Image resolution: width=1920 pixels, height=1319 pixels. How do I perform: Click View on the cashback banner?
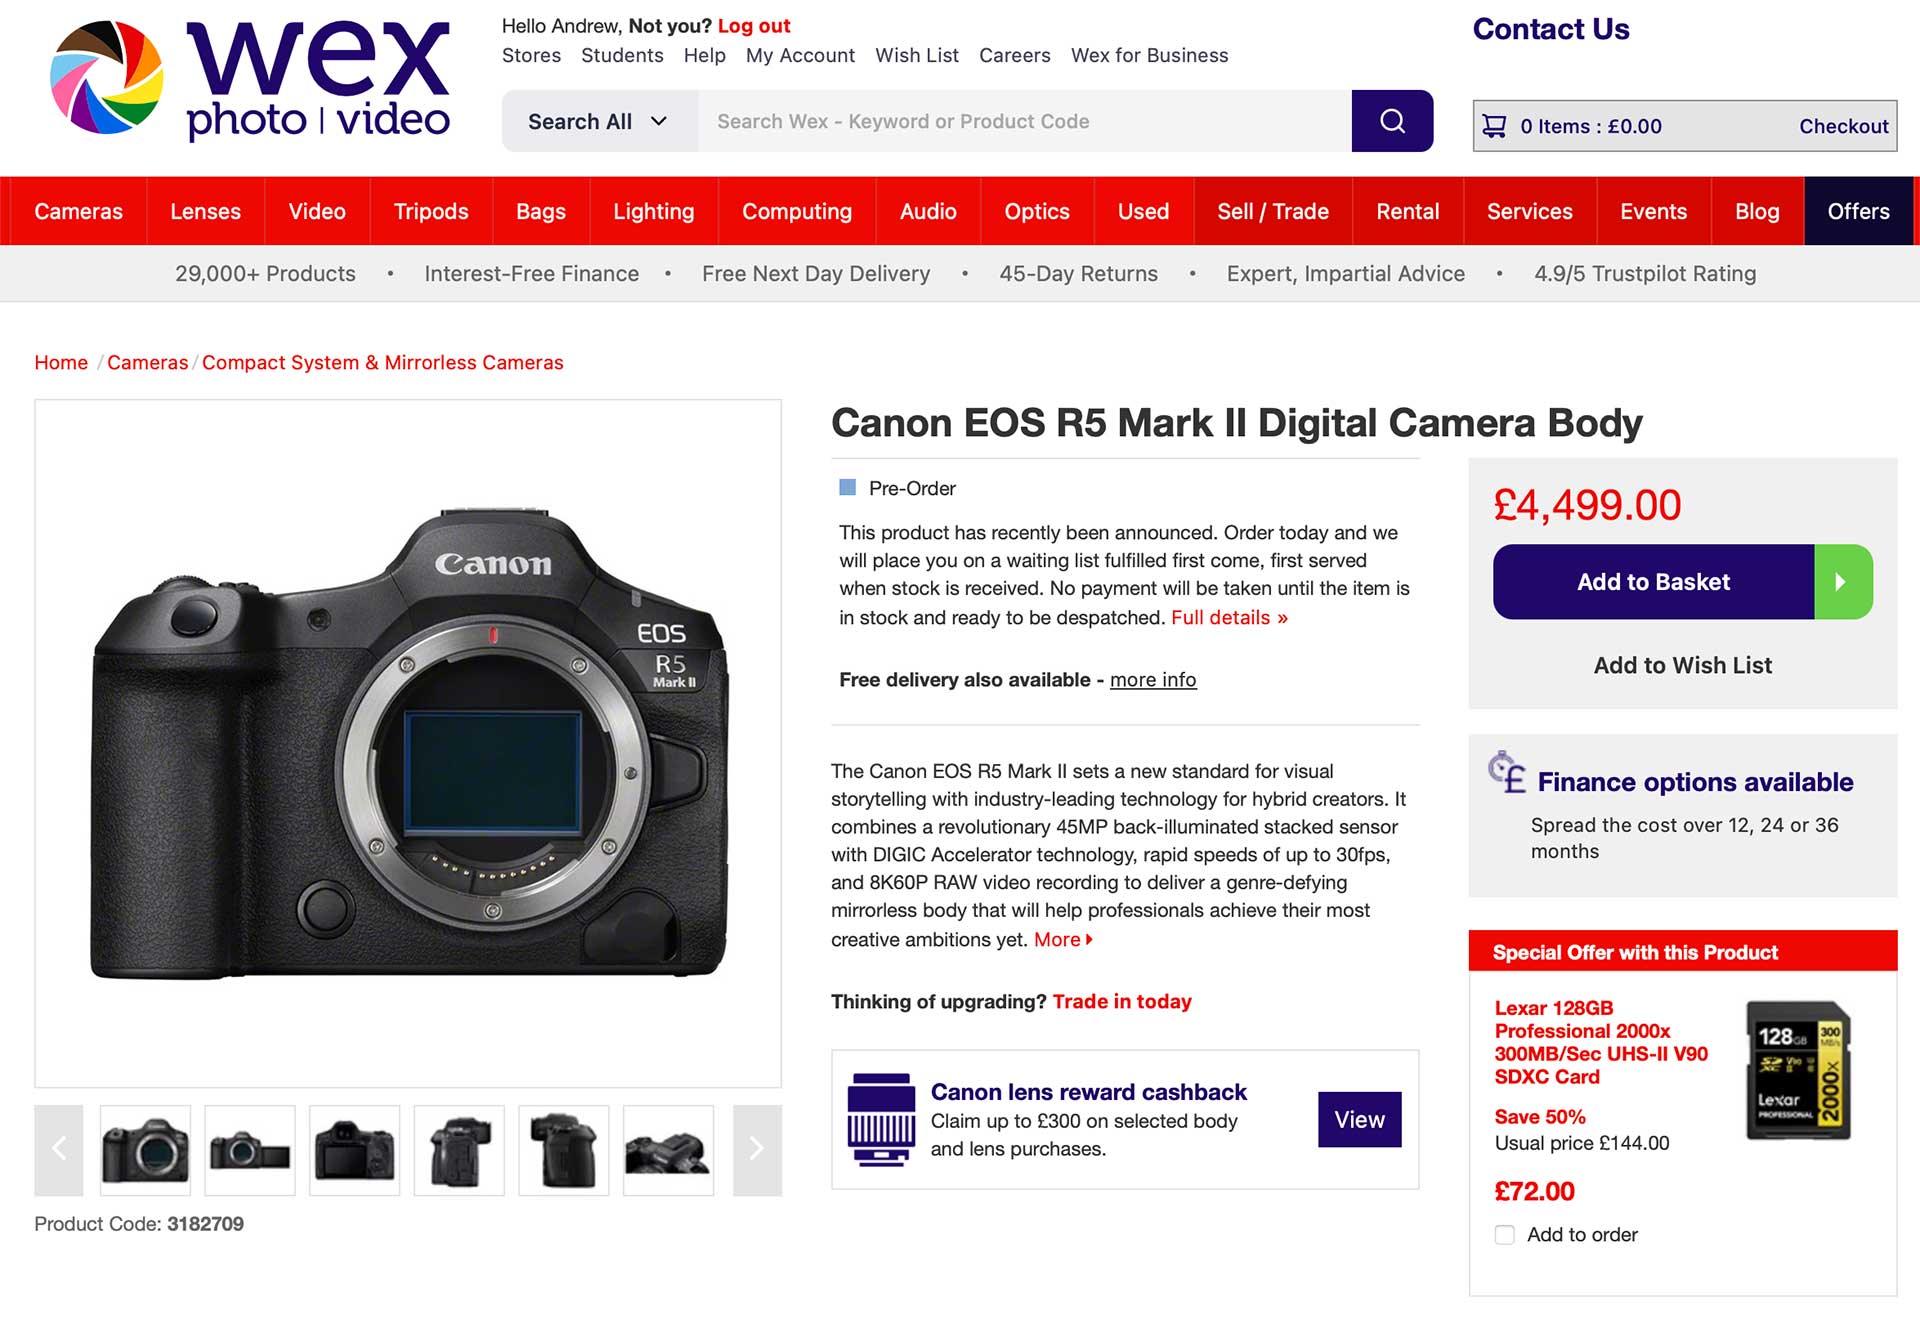(1359, 1120)
